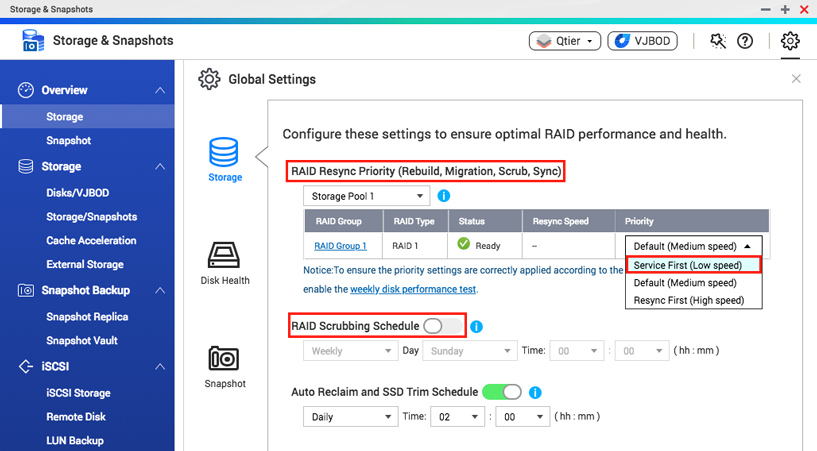This screenshot has width=817, height=451.
Task: Click info icon next to Auto Reclaim schedule
Action: click(x=536, y=392)
